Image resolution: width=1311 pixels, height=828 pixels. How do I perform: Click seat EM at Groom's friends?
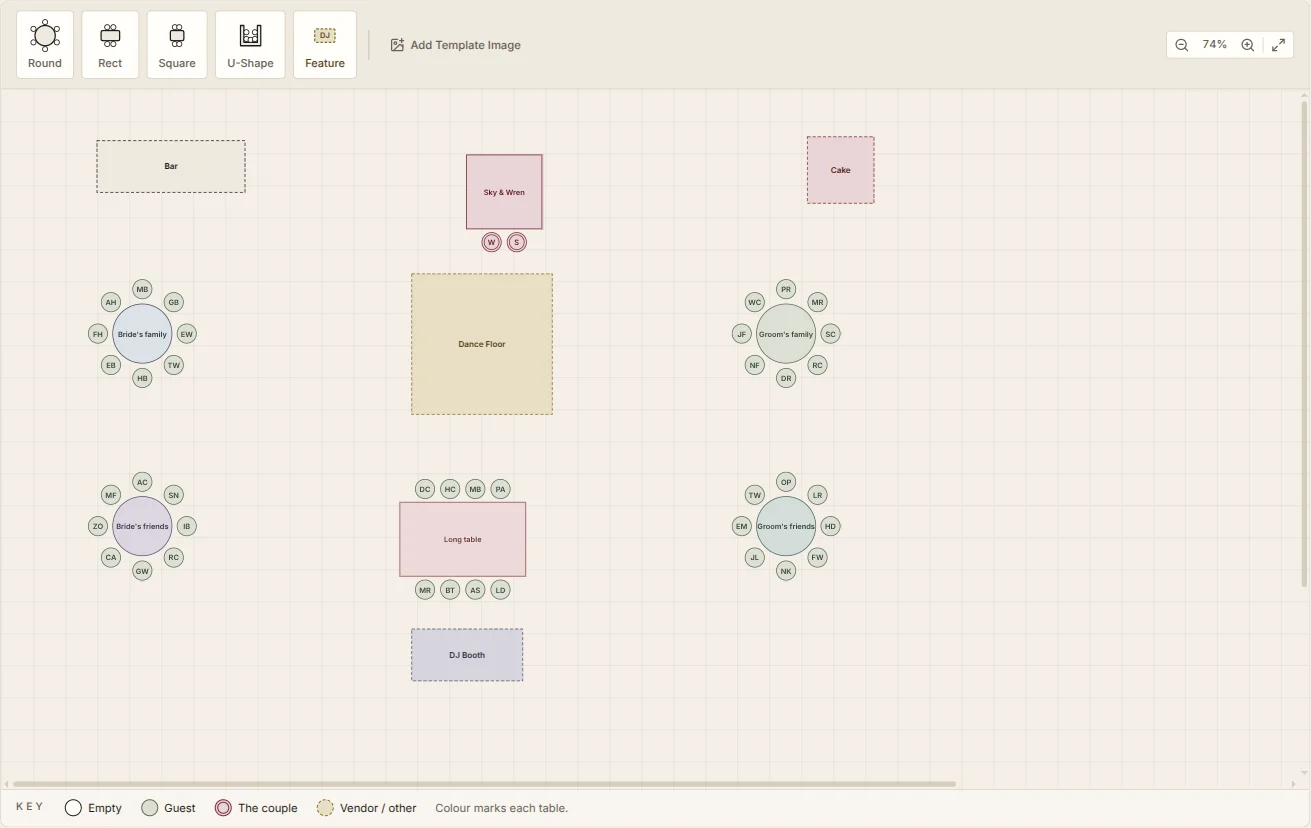(742, 526)
